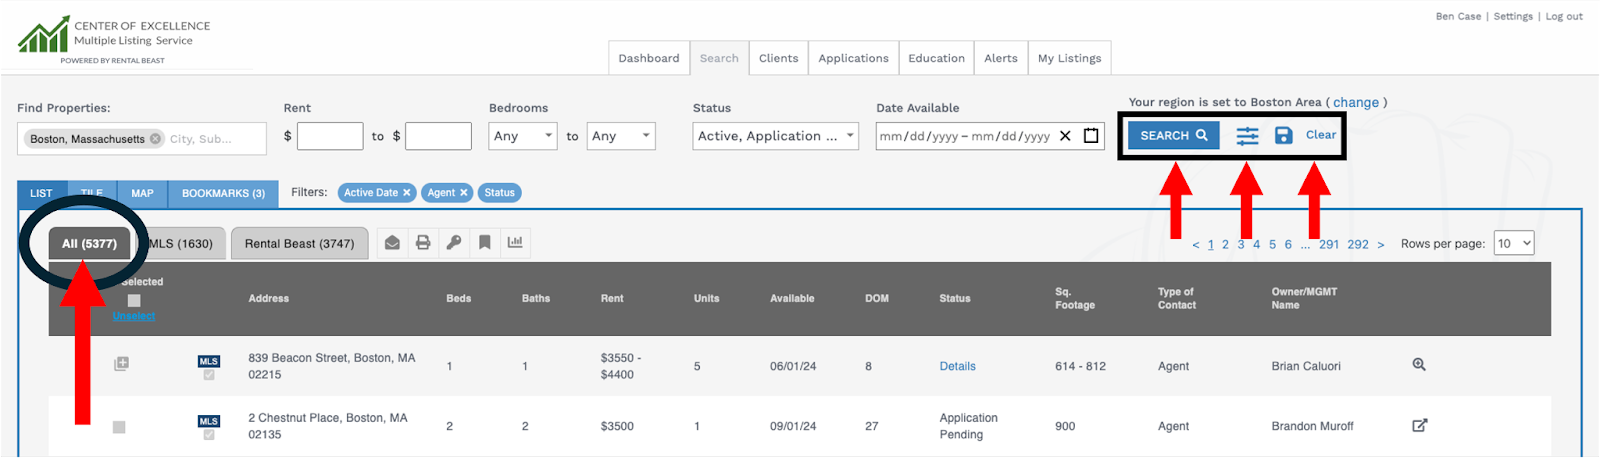Toggle small checkbox under MLS on Chestnut row

(208, 435)
